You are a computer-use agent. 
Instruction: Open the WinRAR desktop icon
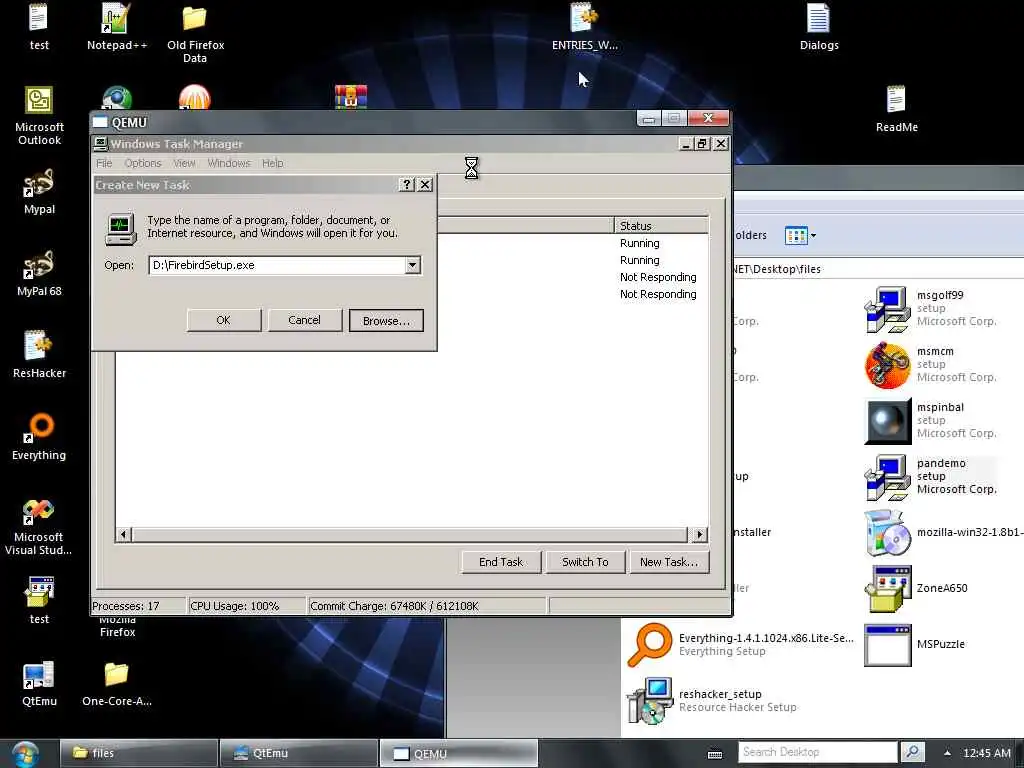coord(351,97)
